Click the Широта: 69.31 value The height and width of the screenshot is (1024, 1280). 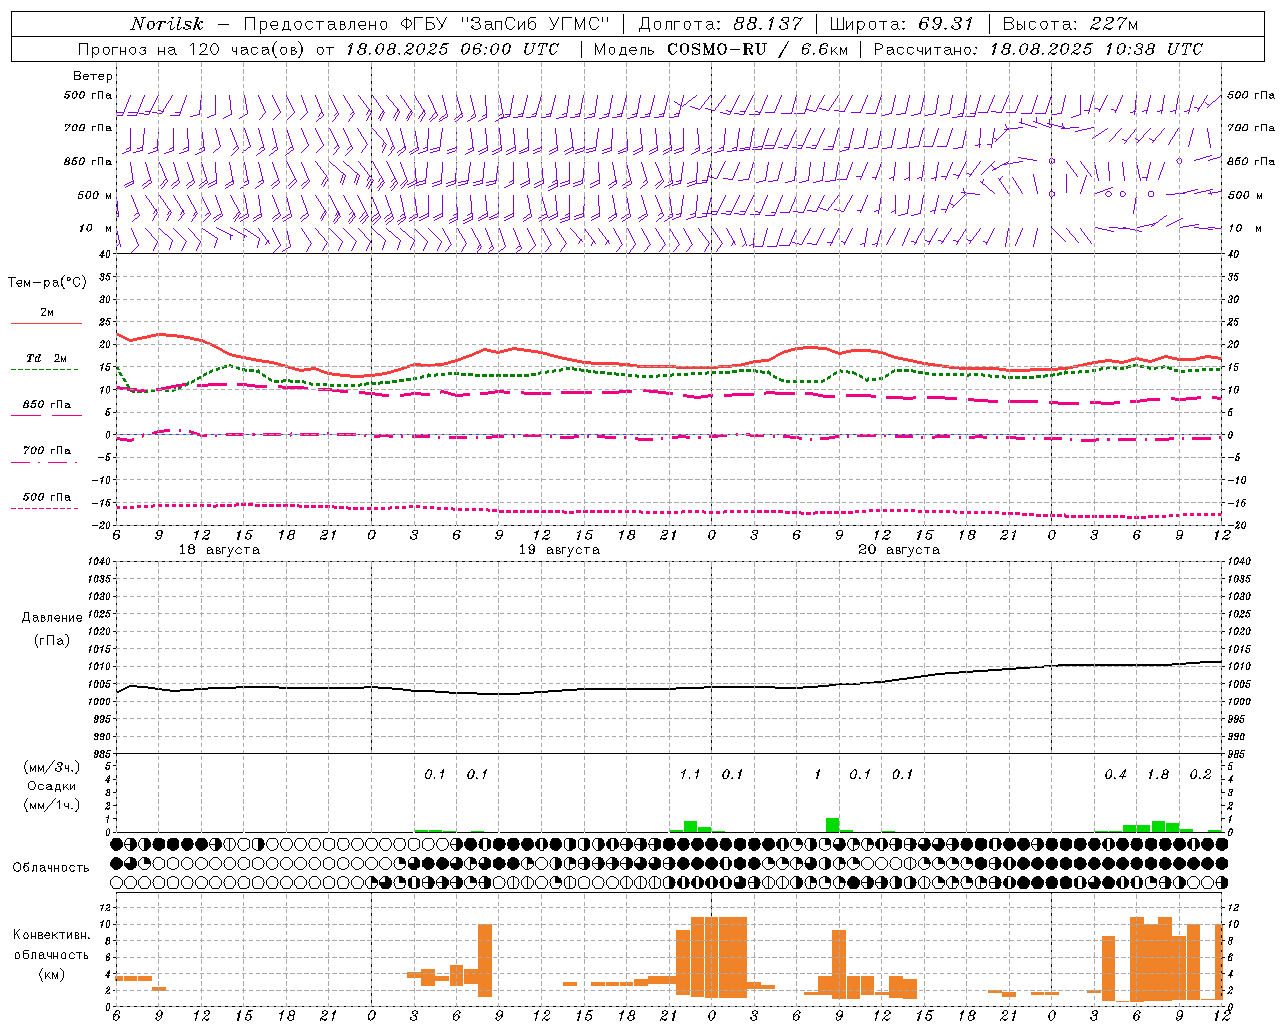901,24
